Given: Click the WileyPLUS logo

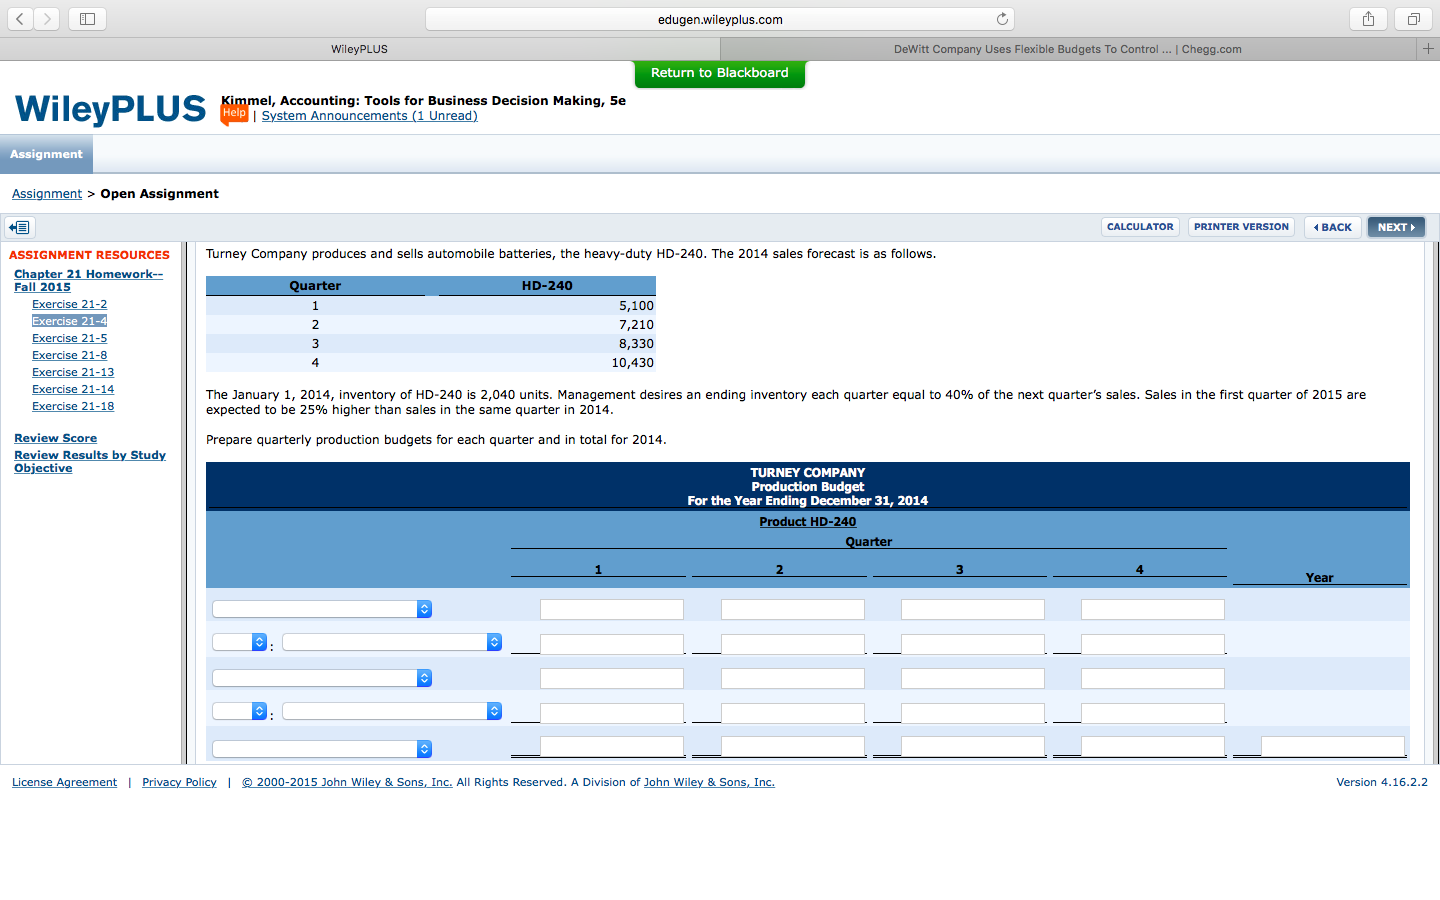Looking at the screenshot, I should [x=110, y=109].
